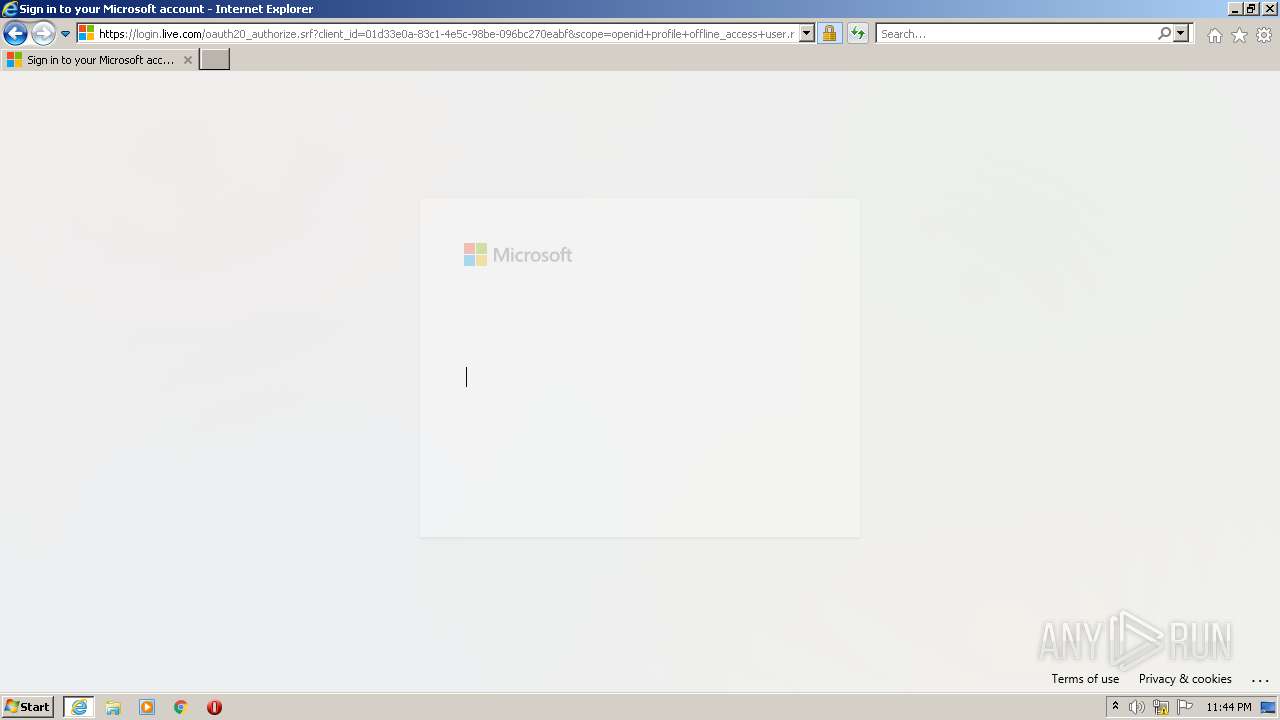Open the Windows Start menu
This screenshot has width=1280, height=720.
(x=28, y=707)
